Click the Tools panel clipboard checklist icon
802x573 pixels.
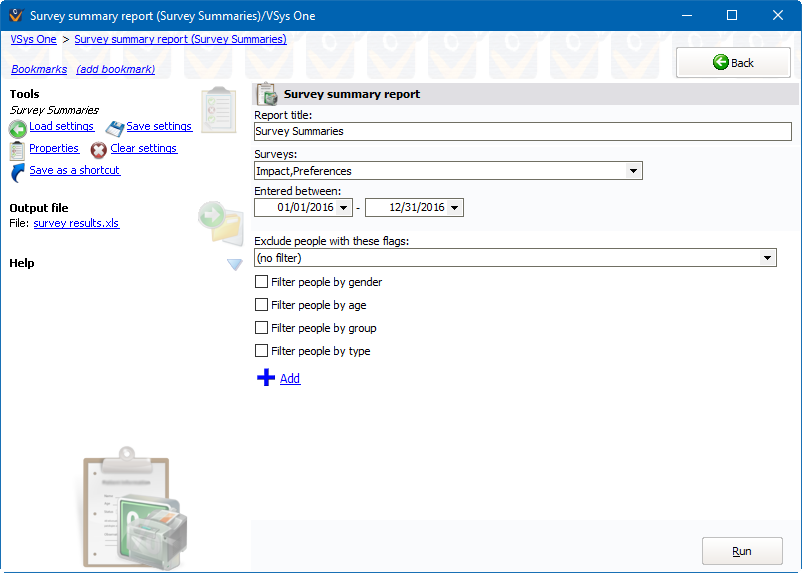[x=219, y=110]
